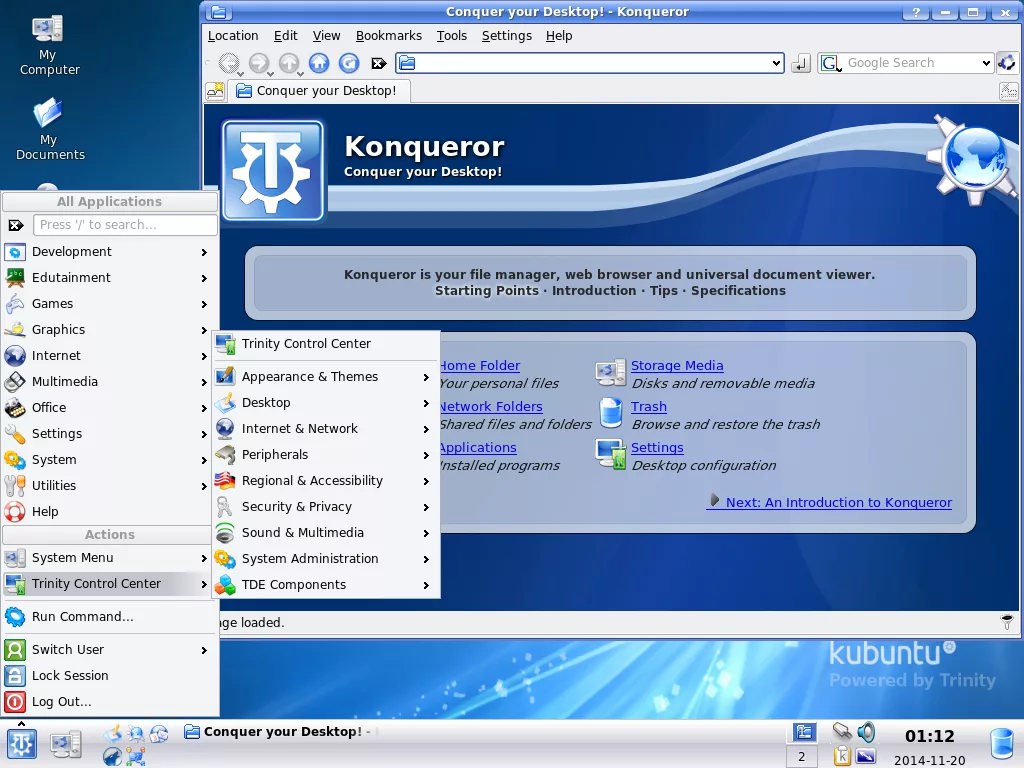Viewport: 1024px width, 768px height.
Task: Open the Trinity menu button on the taskbar
Action: click(x=22, y=744)
